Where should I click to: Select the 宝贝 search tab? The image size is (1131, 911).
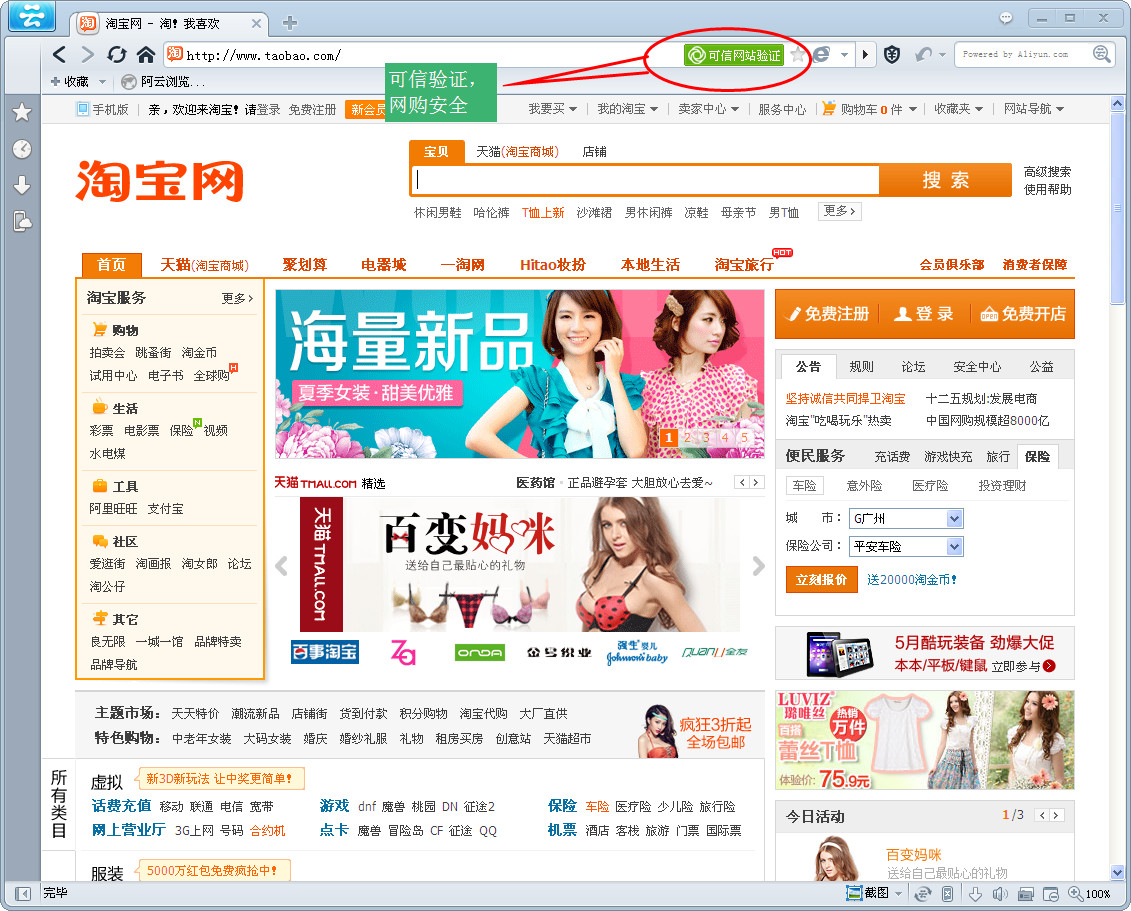tap(436, 151)
